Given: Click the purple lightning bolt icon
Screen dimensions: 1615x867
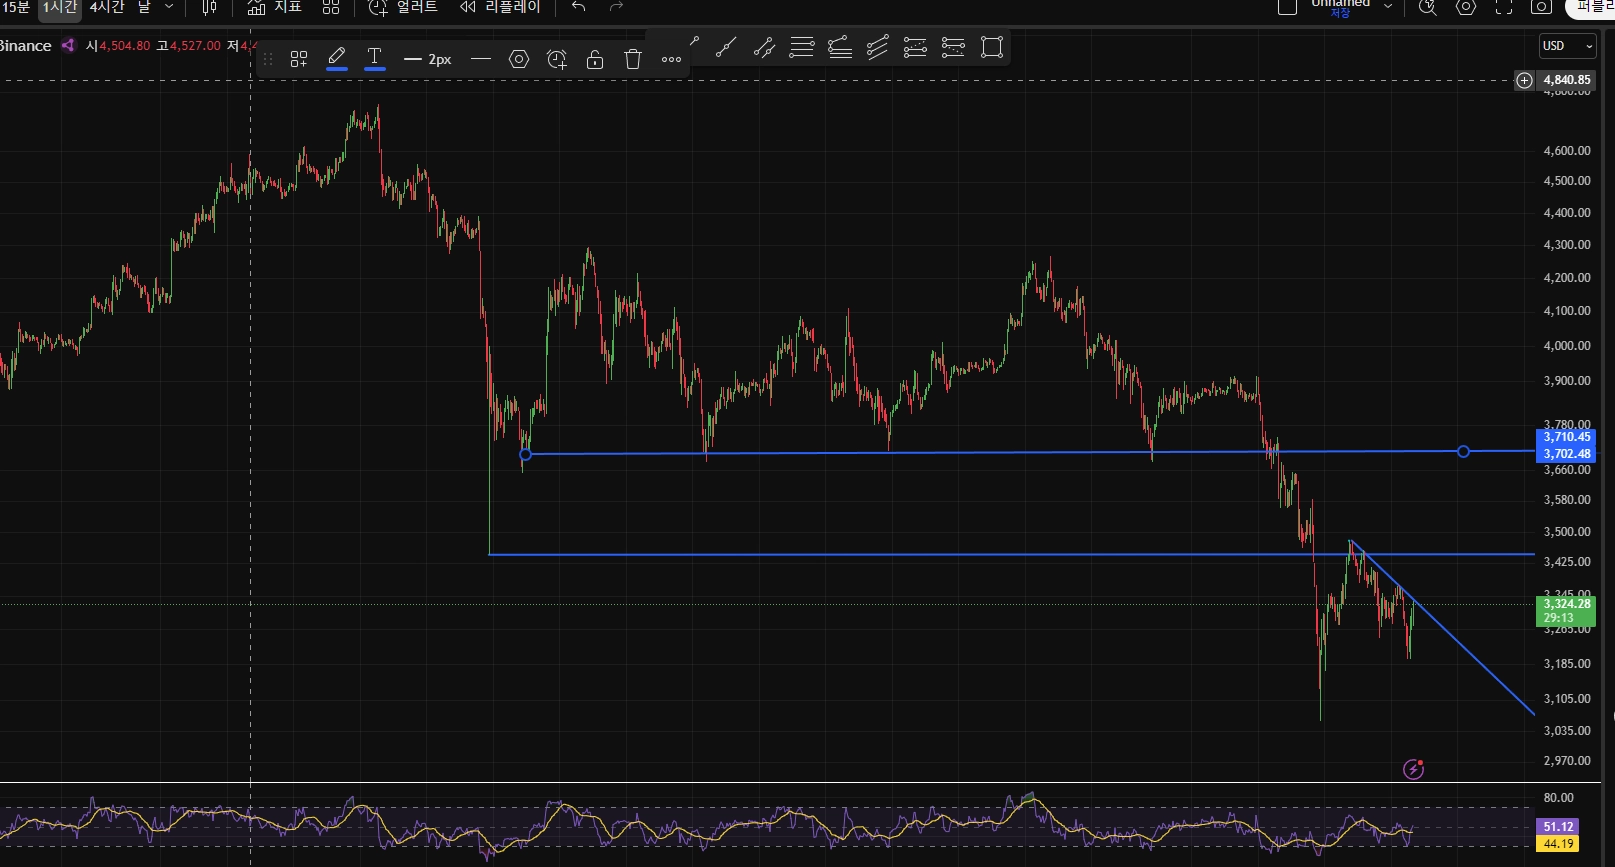Looking at the screenshot, I should (x=1413, y=769).
